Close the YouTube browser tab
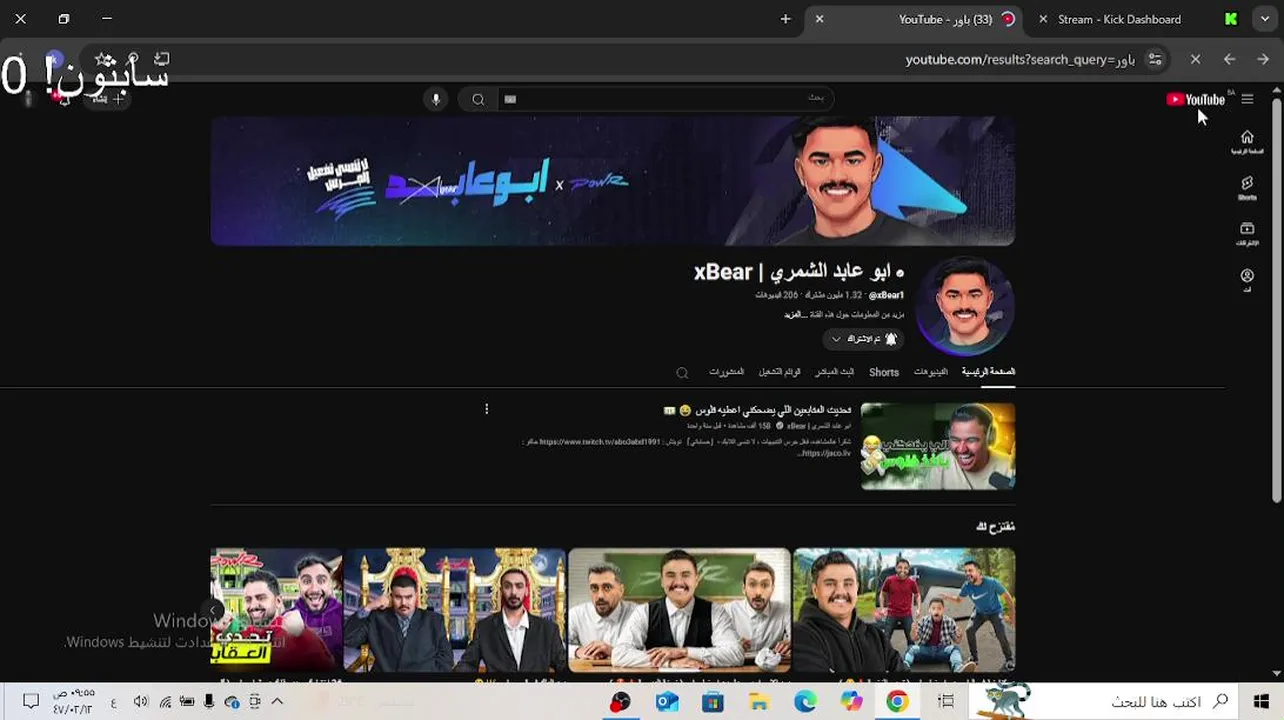The height and width of the screenshot is (720, 1284). [819, 19]
